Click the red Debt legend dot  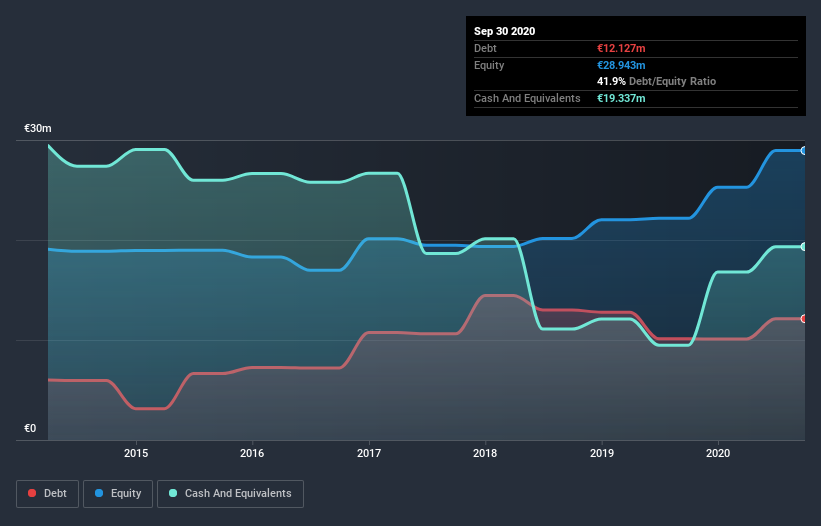click(32, 493)
